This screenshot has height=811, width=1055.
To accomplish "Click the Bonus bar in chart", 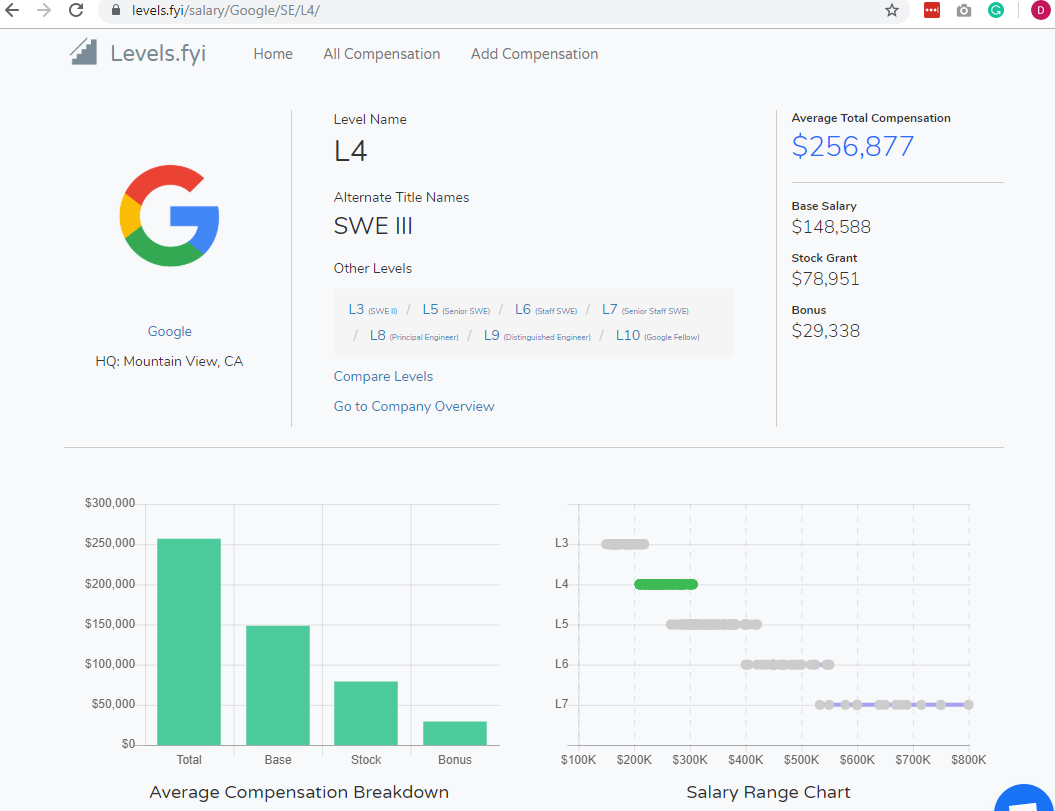I will (455, 733).
